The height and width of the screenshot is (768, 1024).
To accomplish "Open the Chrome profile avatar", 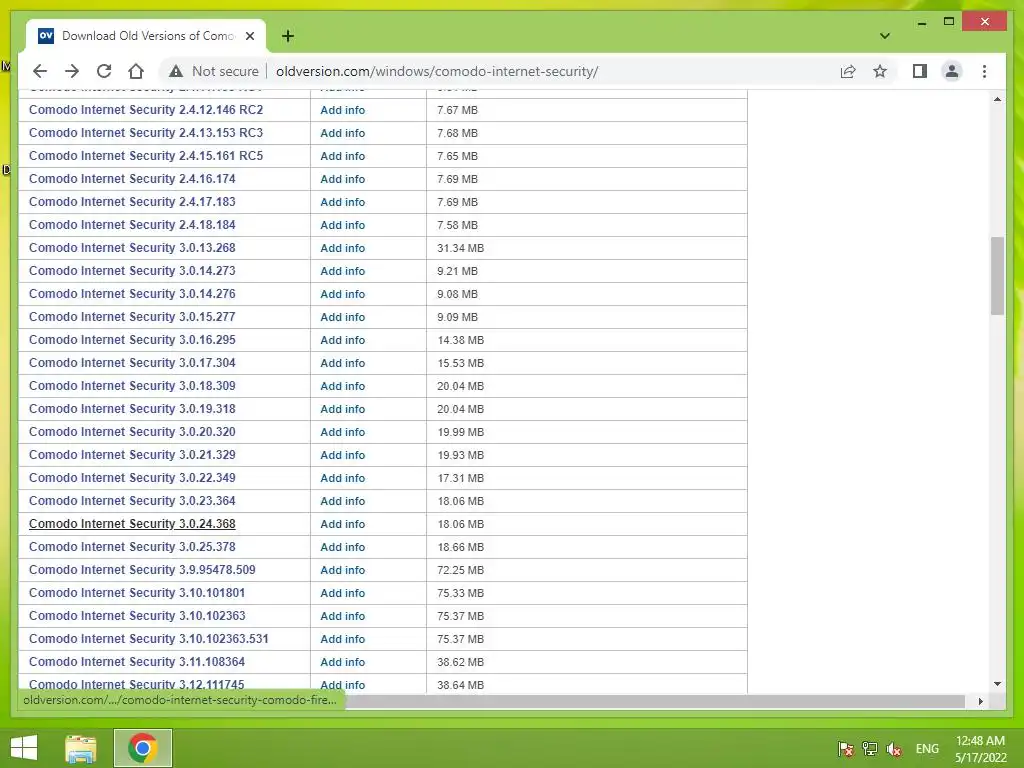I will [952, 71].
